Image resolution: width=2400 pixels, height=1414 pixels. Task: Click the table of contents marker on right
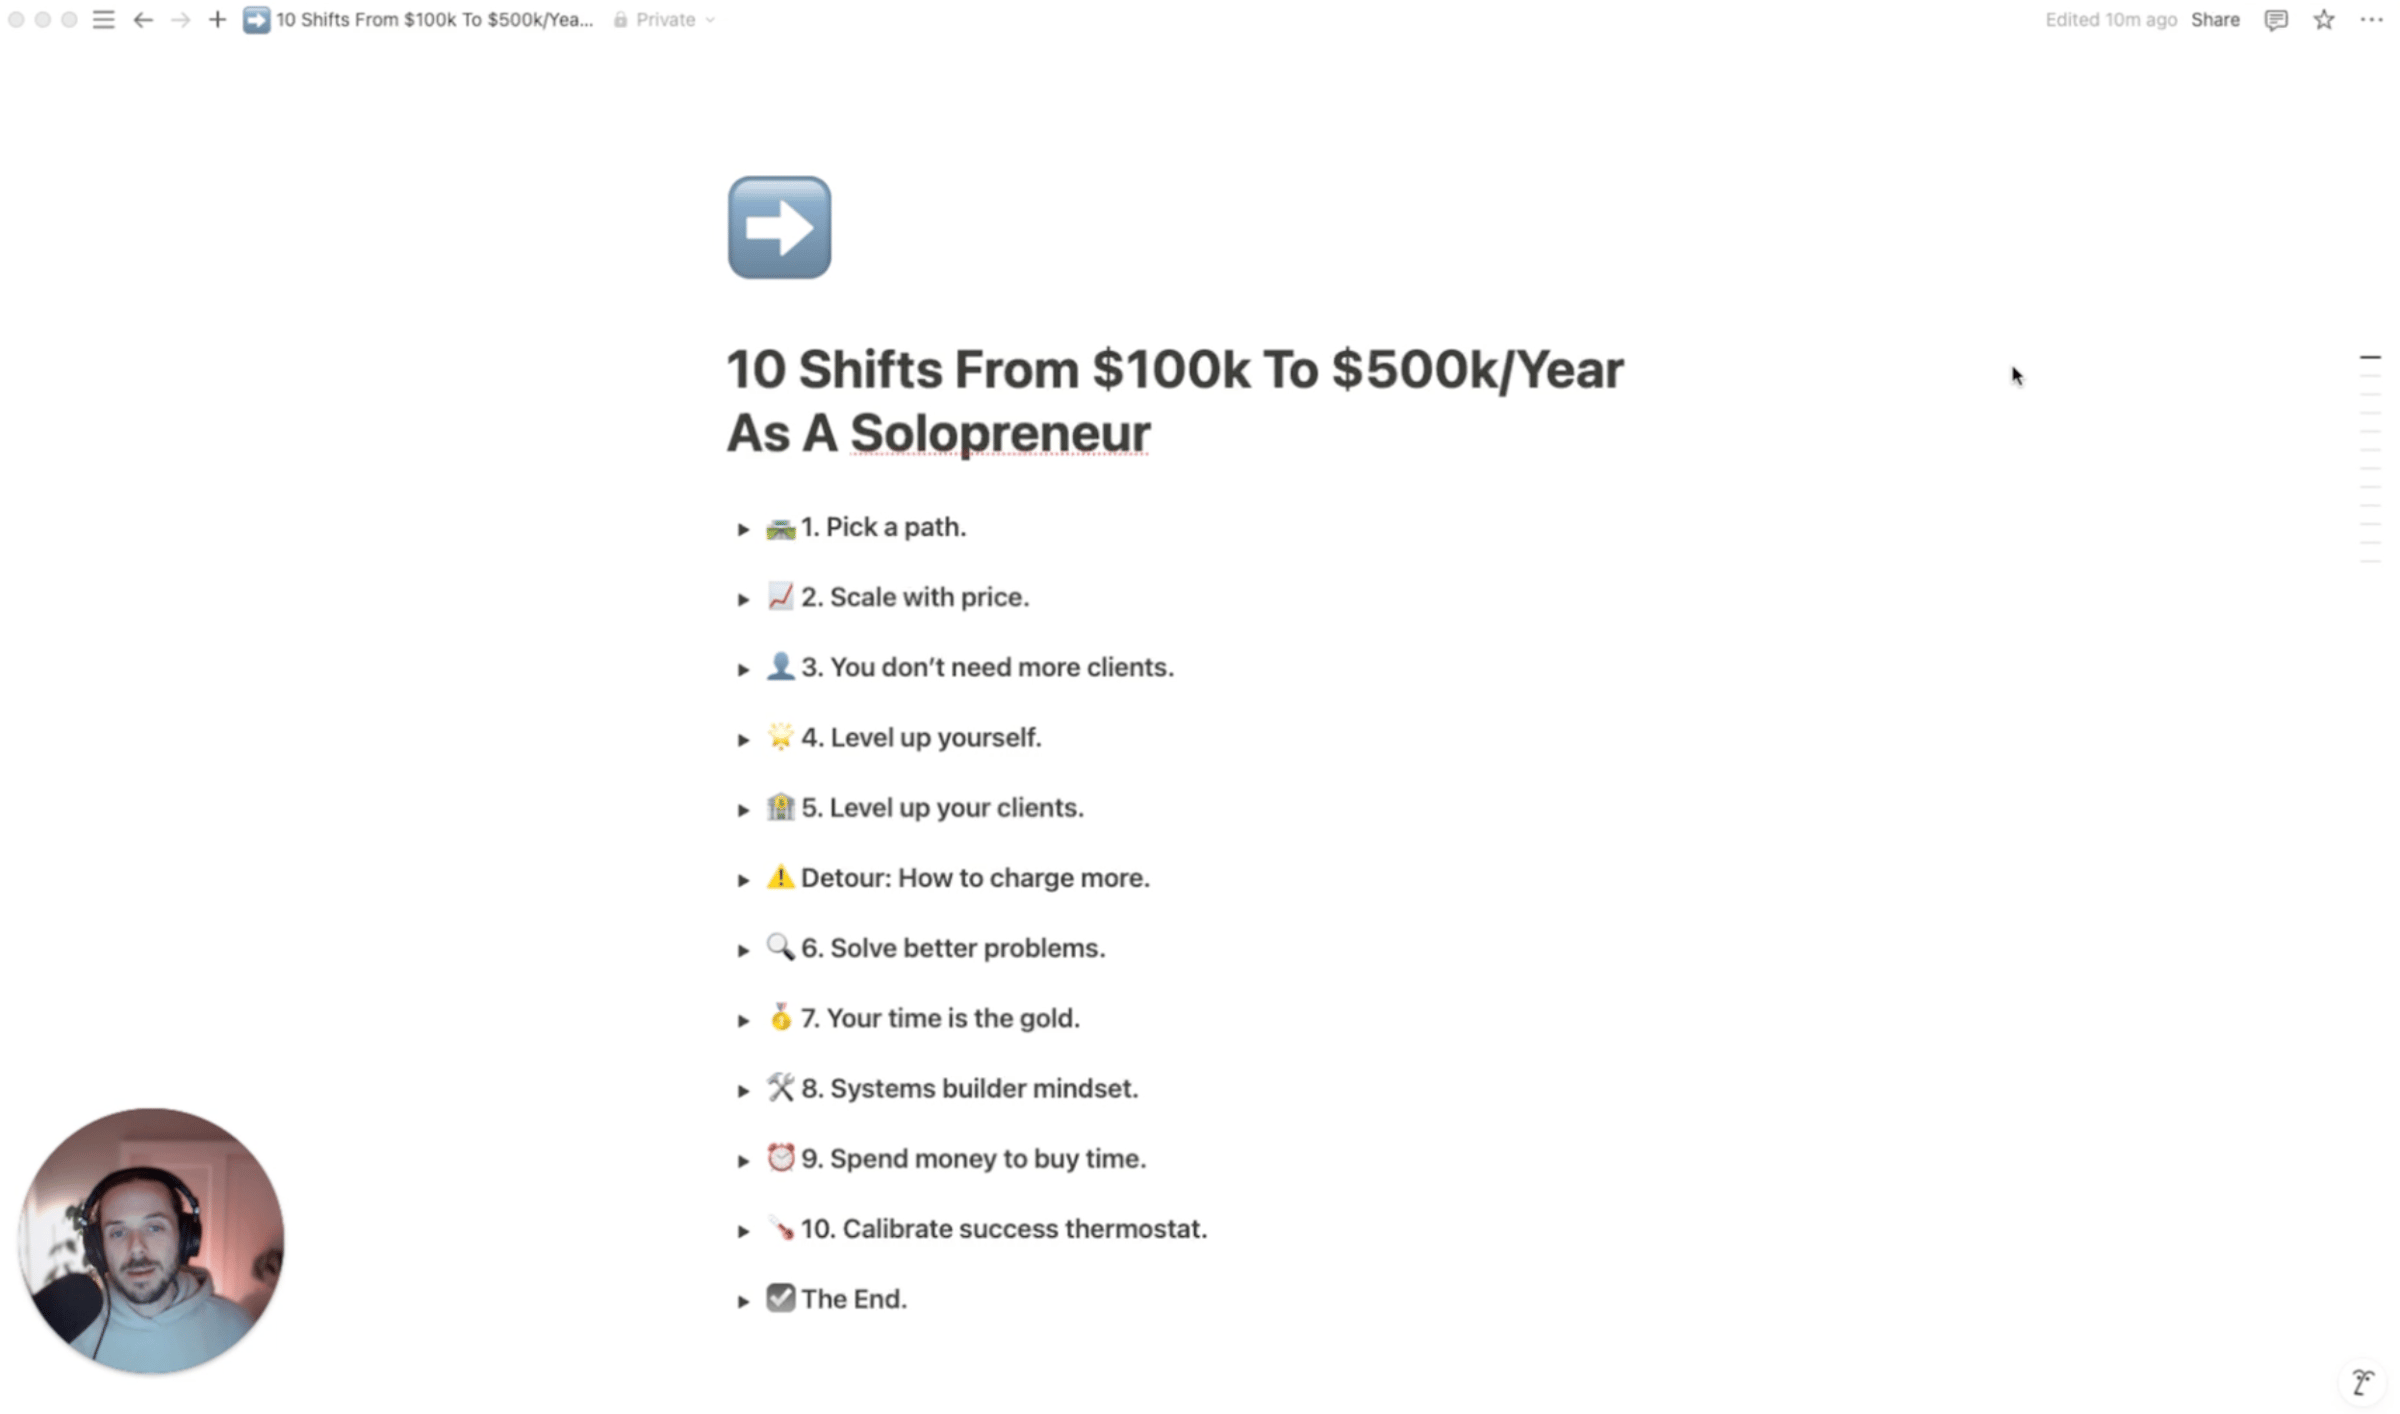click(x=2370, y=357)
